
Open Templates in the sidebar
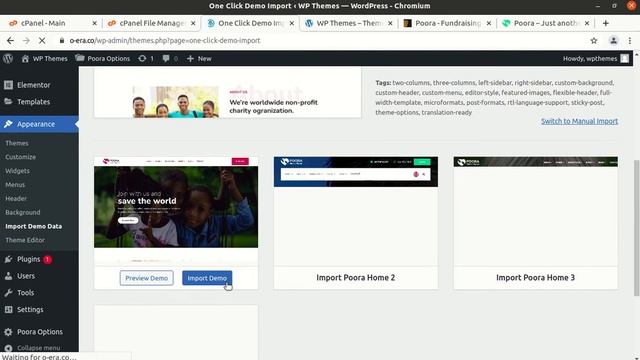[x=33, y=102]
